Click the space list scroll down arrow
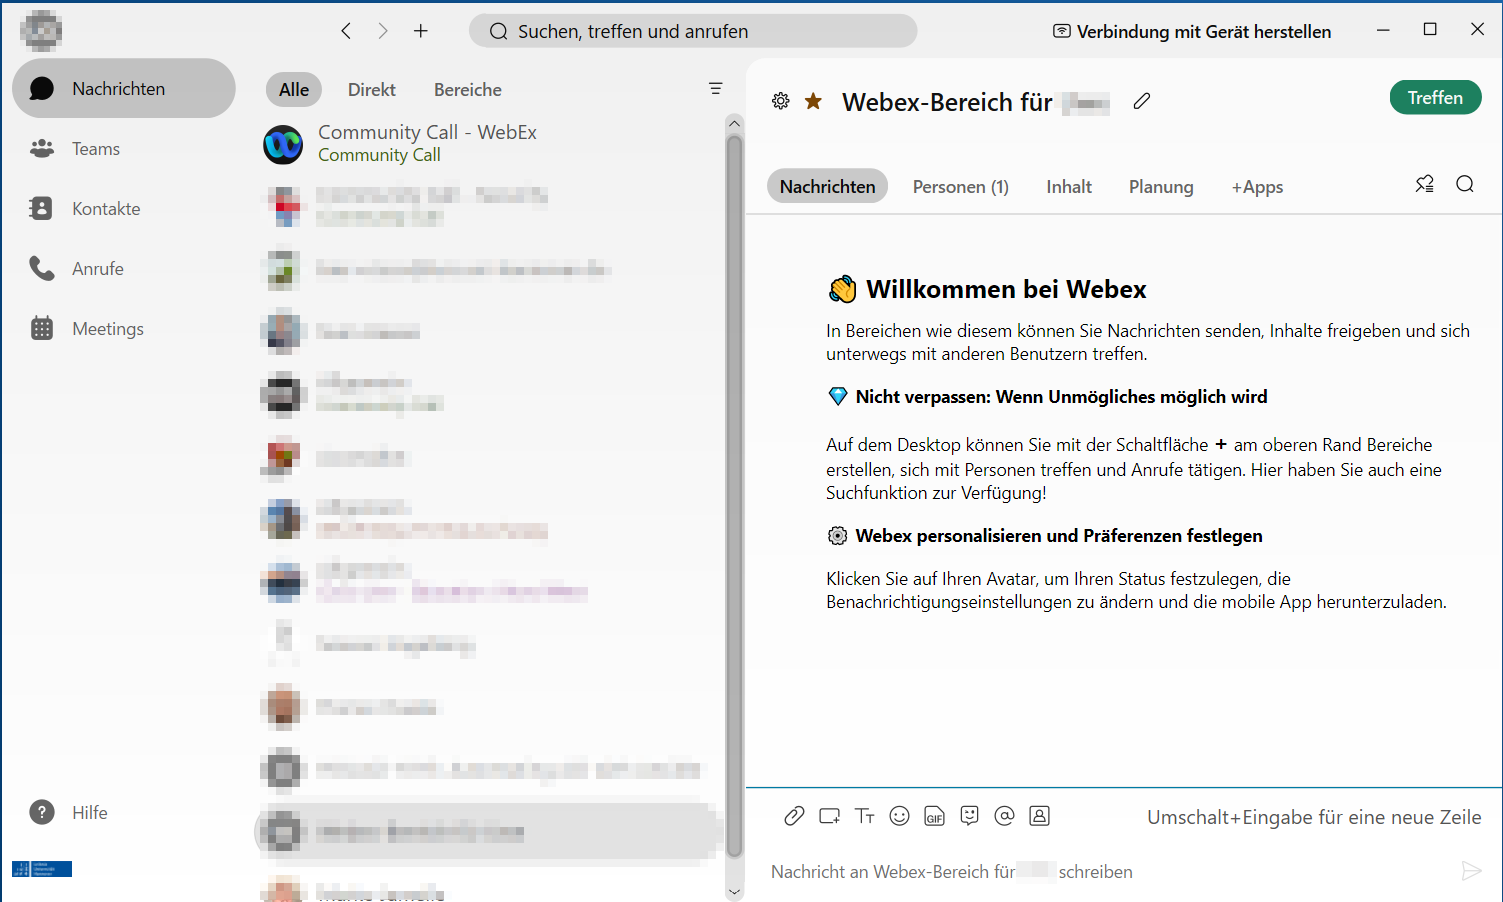This screenshot has width=1503, height=902. (735, 892)
